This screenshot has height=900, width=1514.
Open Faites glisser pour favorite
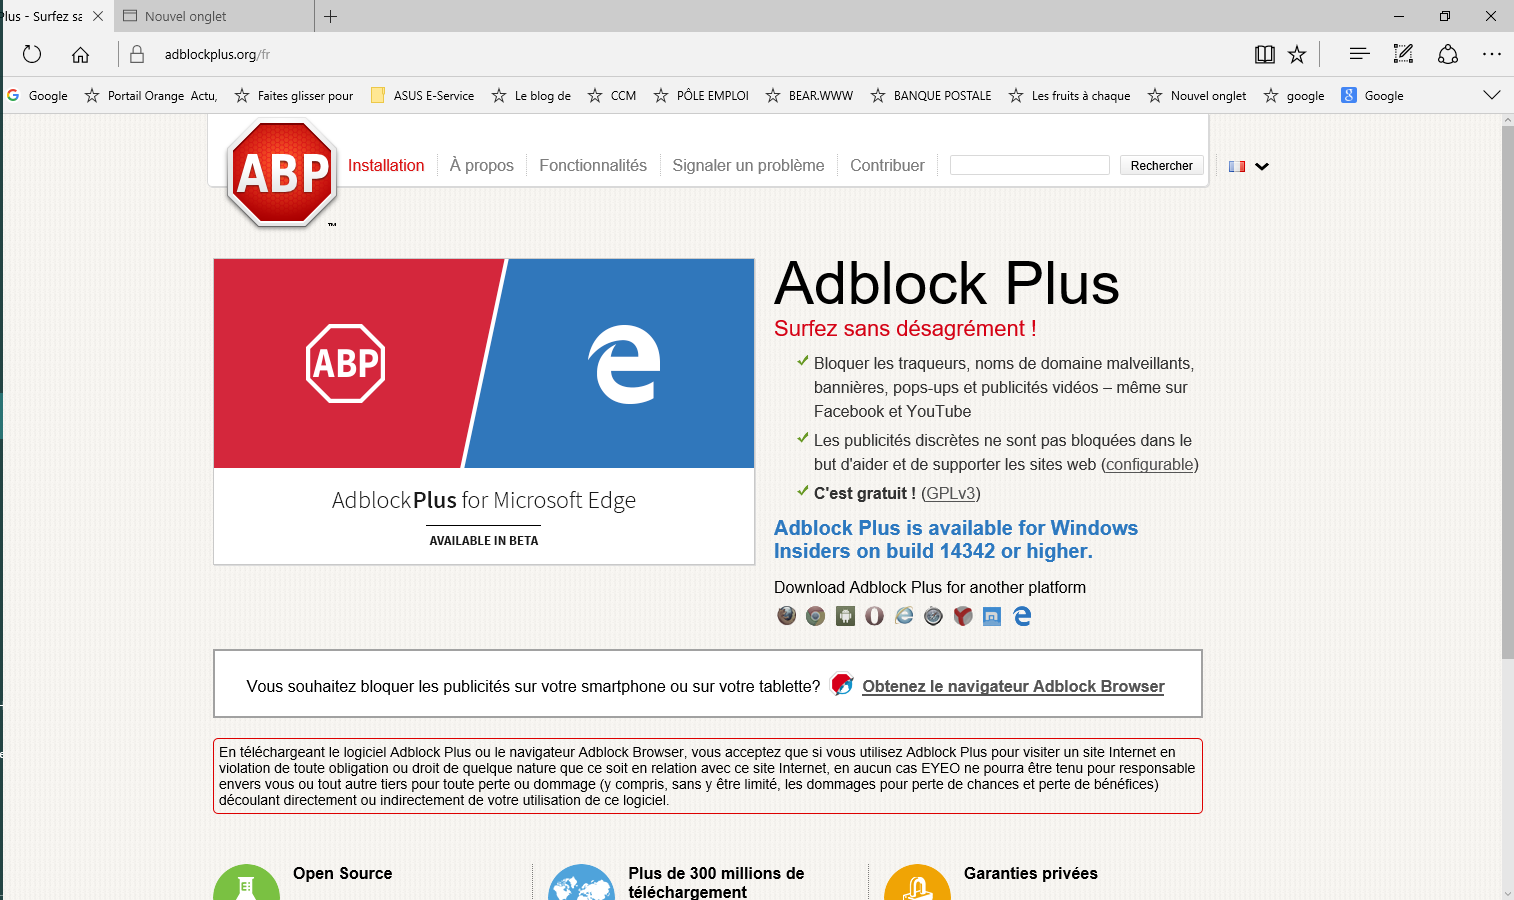(x=294, y=96)
